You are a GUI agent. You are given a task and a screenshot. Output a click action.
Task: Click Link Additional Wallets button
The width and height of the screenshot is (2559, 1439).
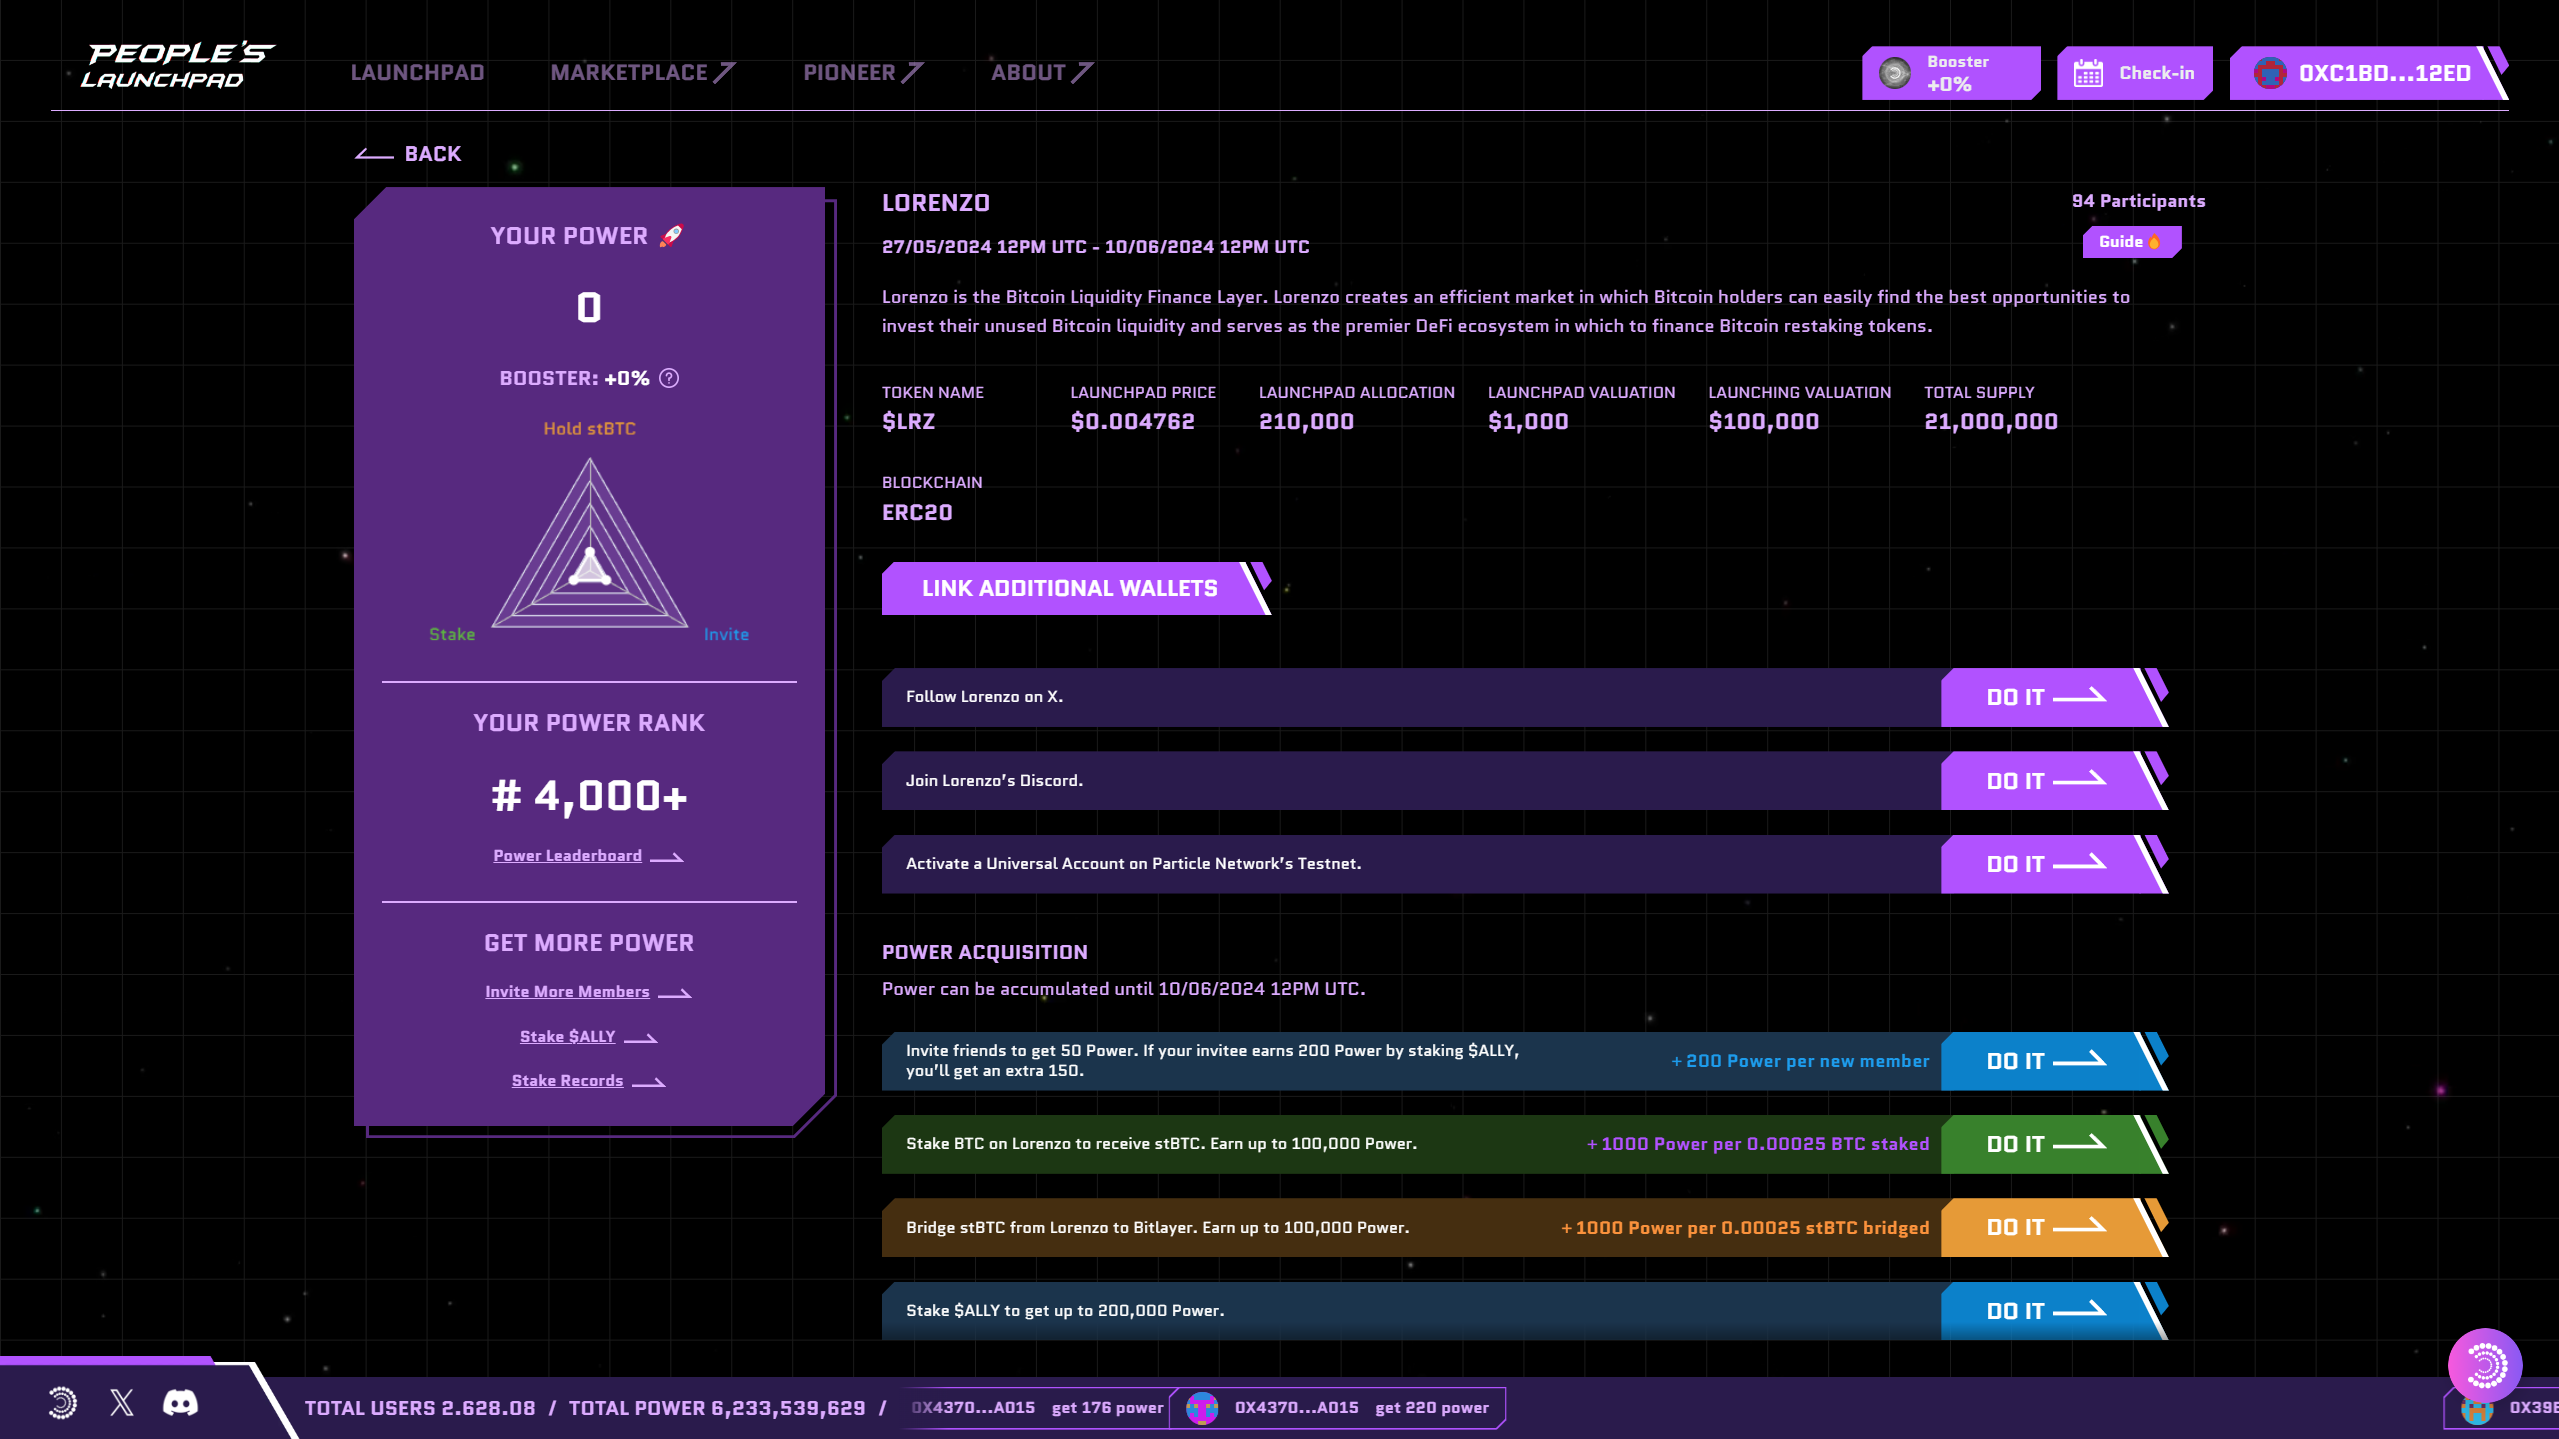coord(1069,588)
